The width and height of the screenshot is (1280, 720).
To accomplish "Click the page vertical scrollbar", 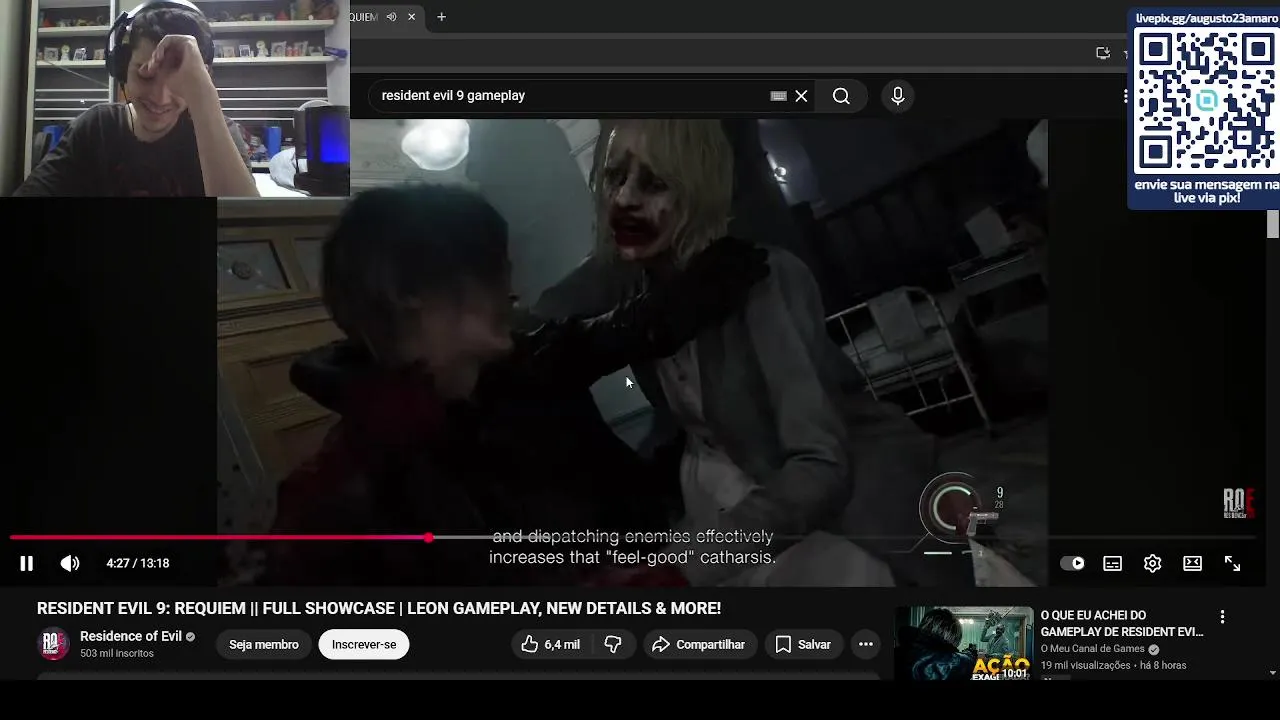I will coord(1273,226).
